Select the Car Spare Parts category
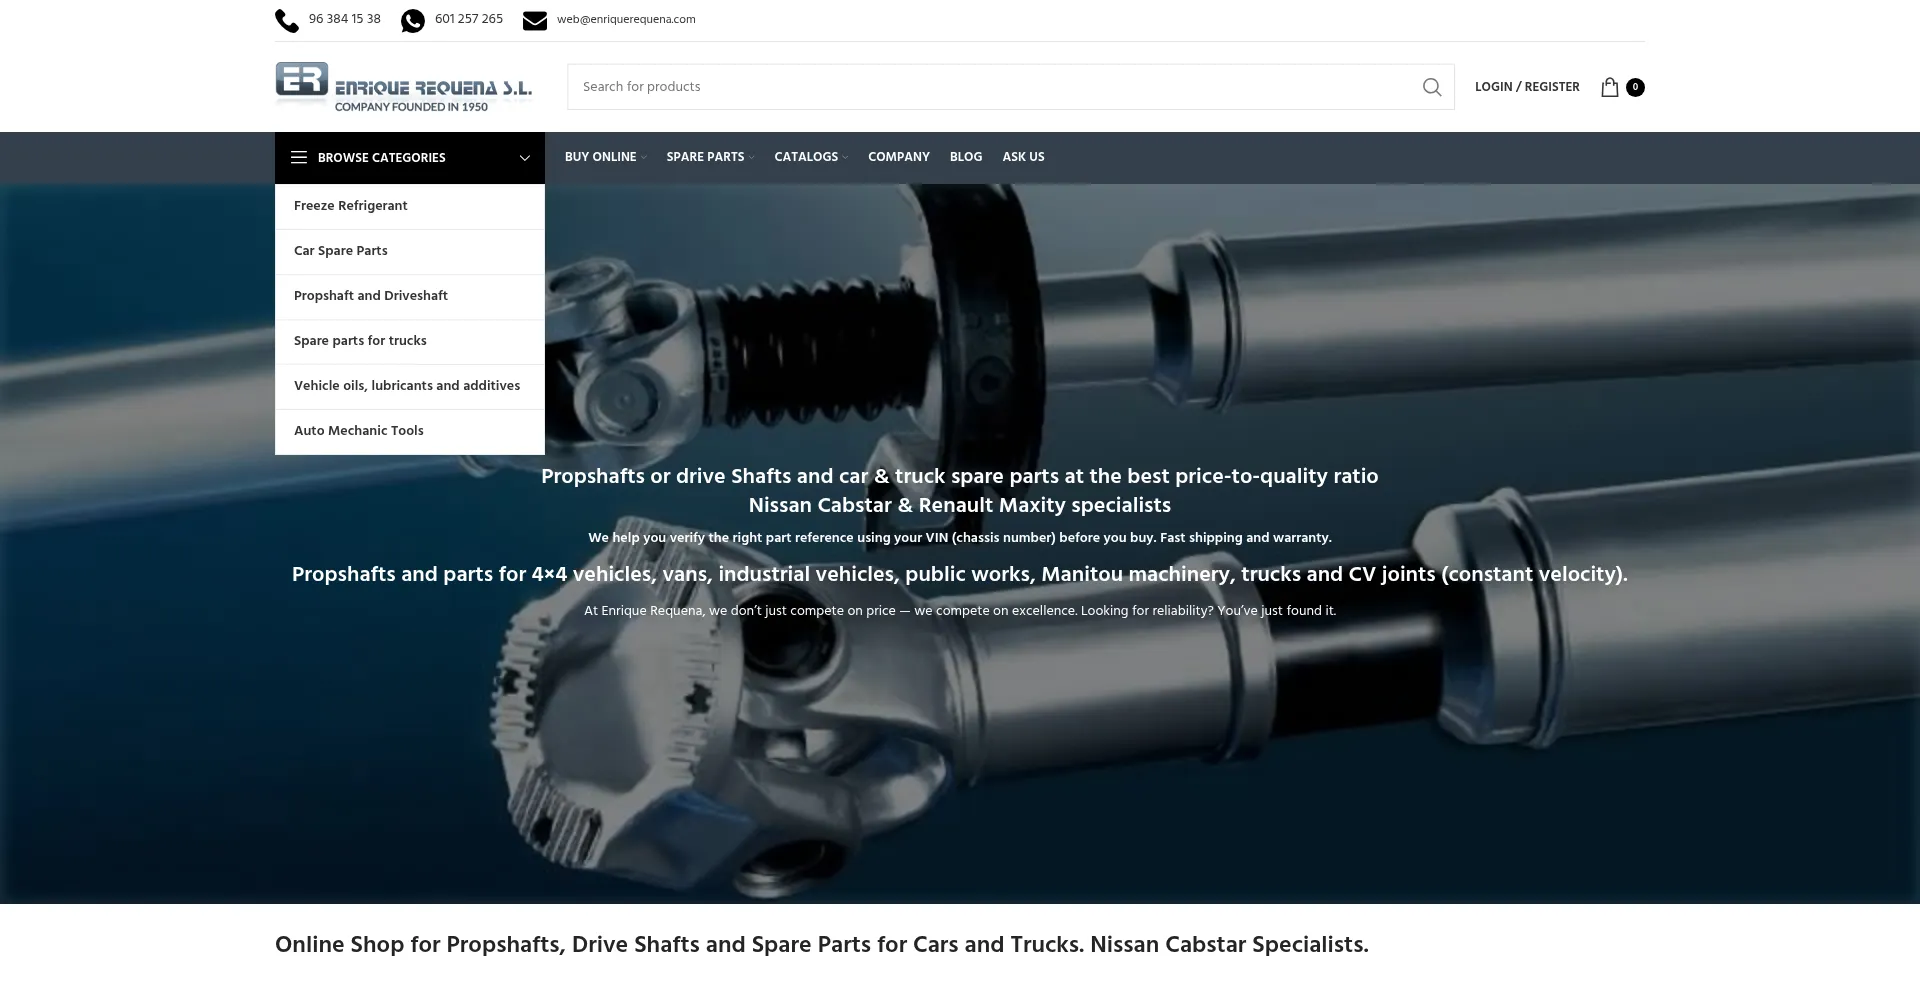This screenshot has width=1920, height=993. pyautogui.click(x=410, y=251)
